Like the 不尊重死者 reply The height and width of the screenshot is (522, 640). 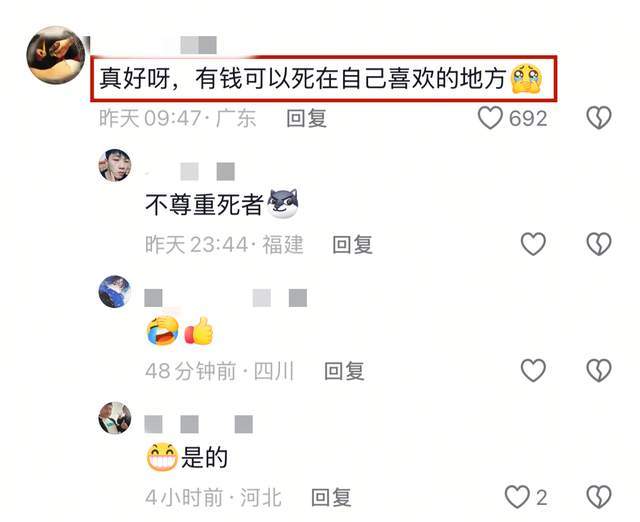(x=533, y=244)
